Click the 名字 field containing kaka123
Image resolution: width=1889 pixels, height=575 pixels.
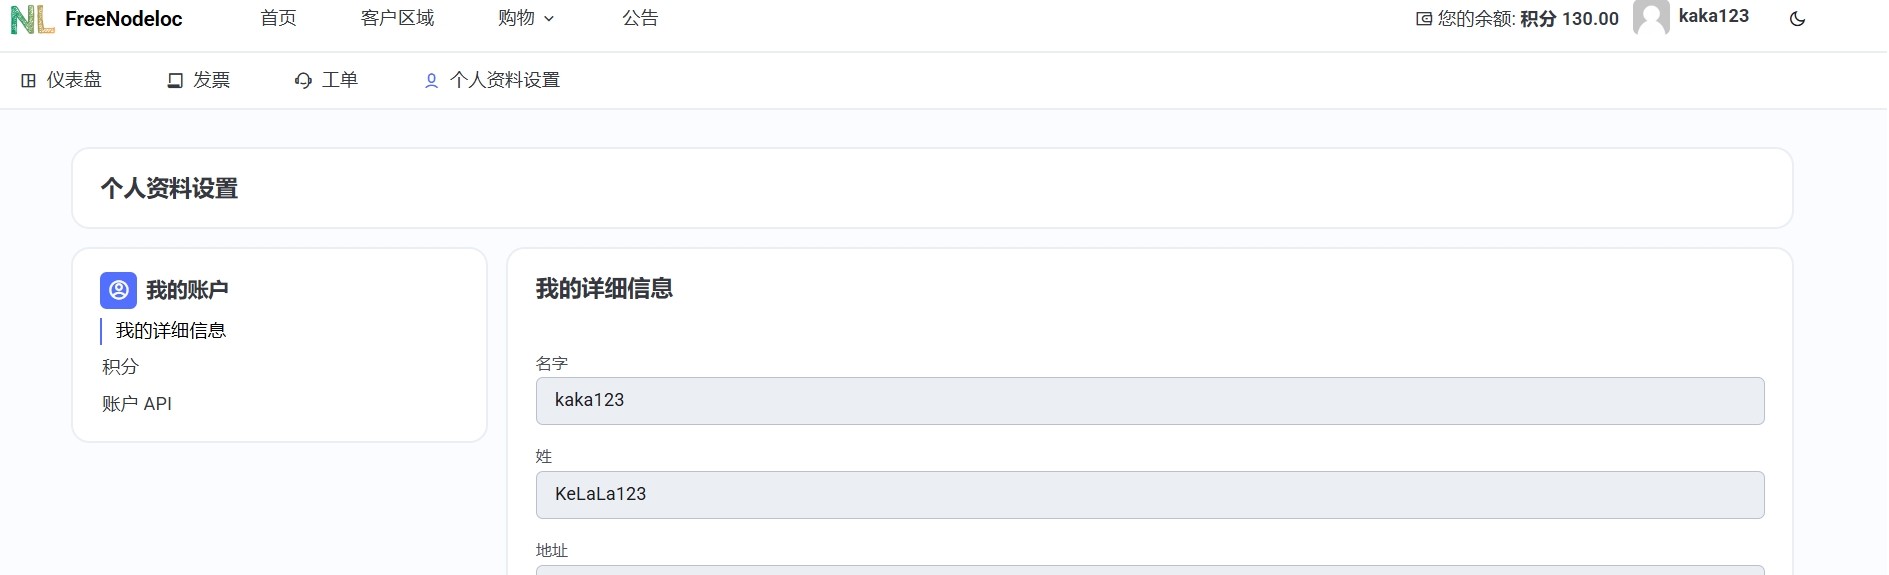(1150, 401)
